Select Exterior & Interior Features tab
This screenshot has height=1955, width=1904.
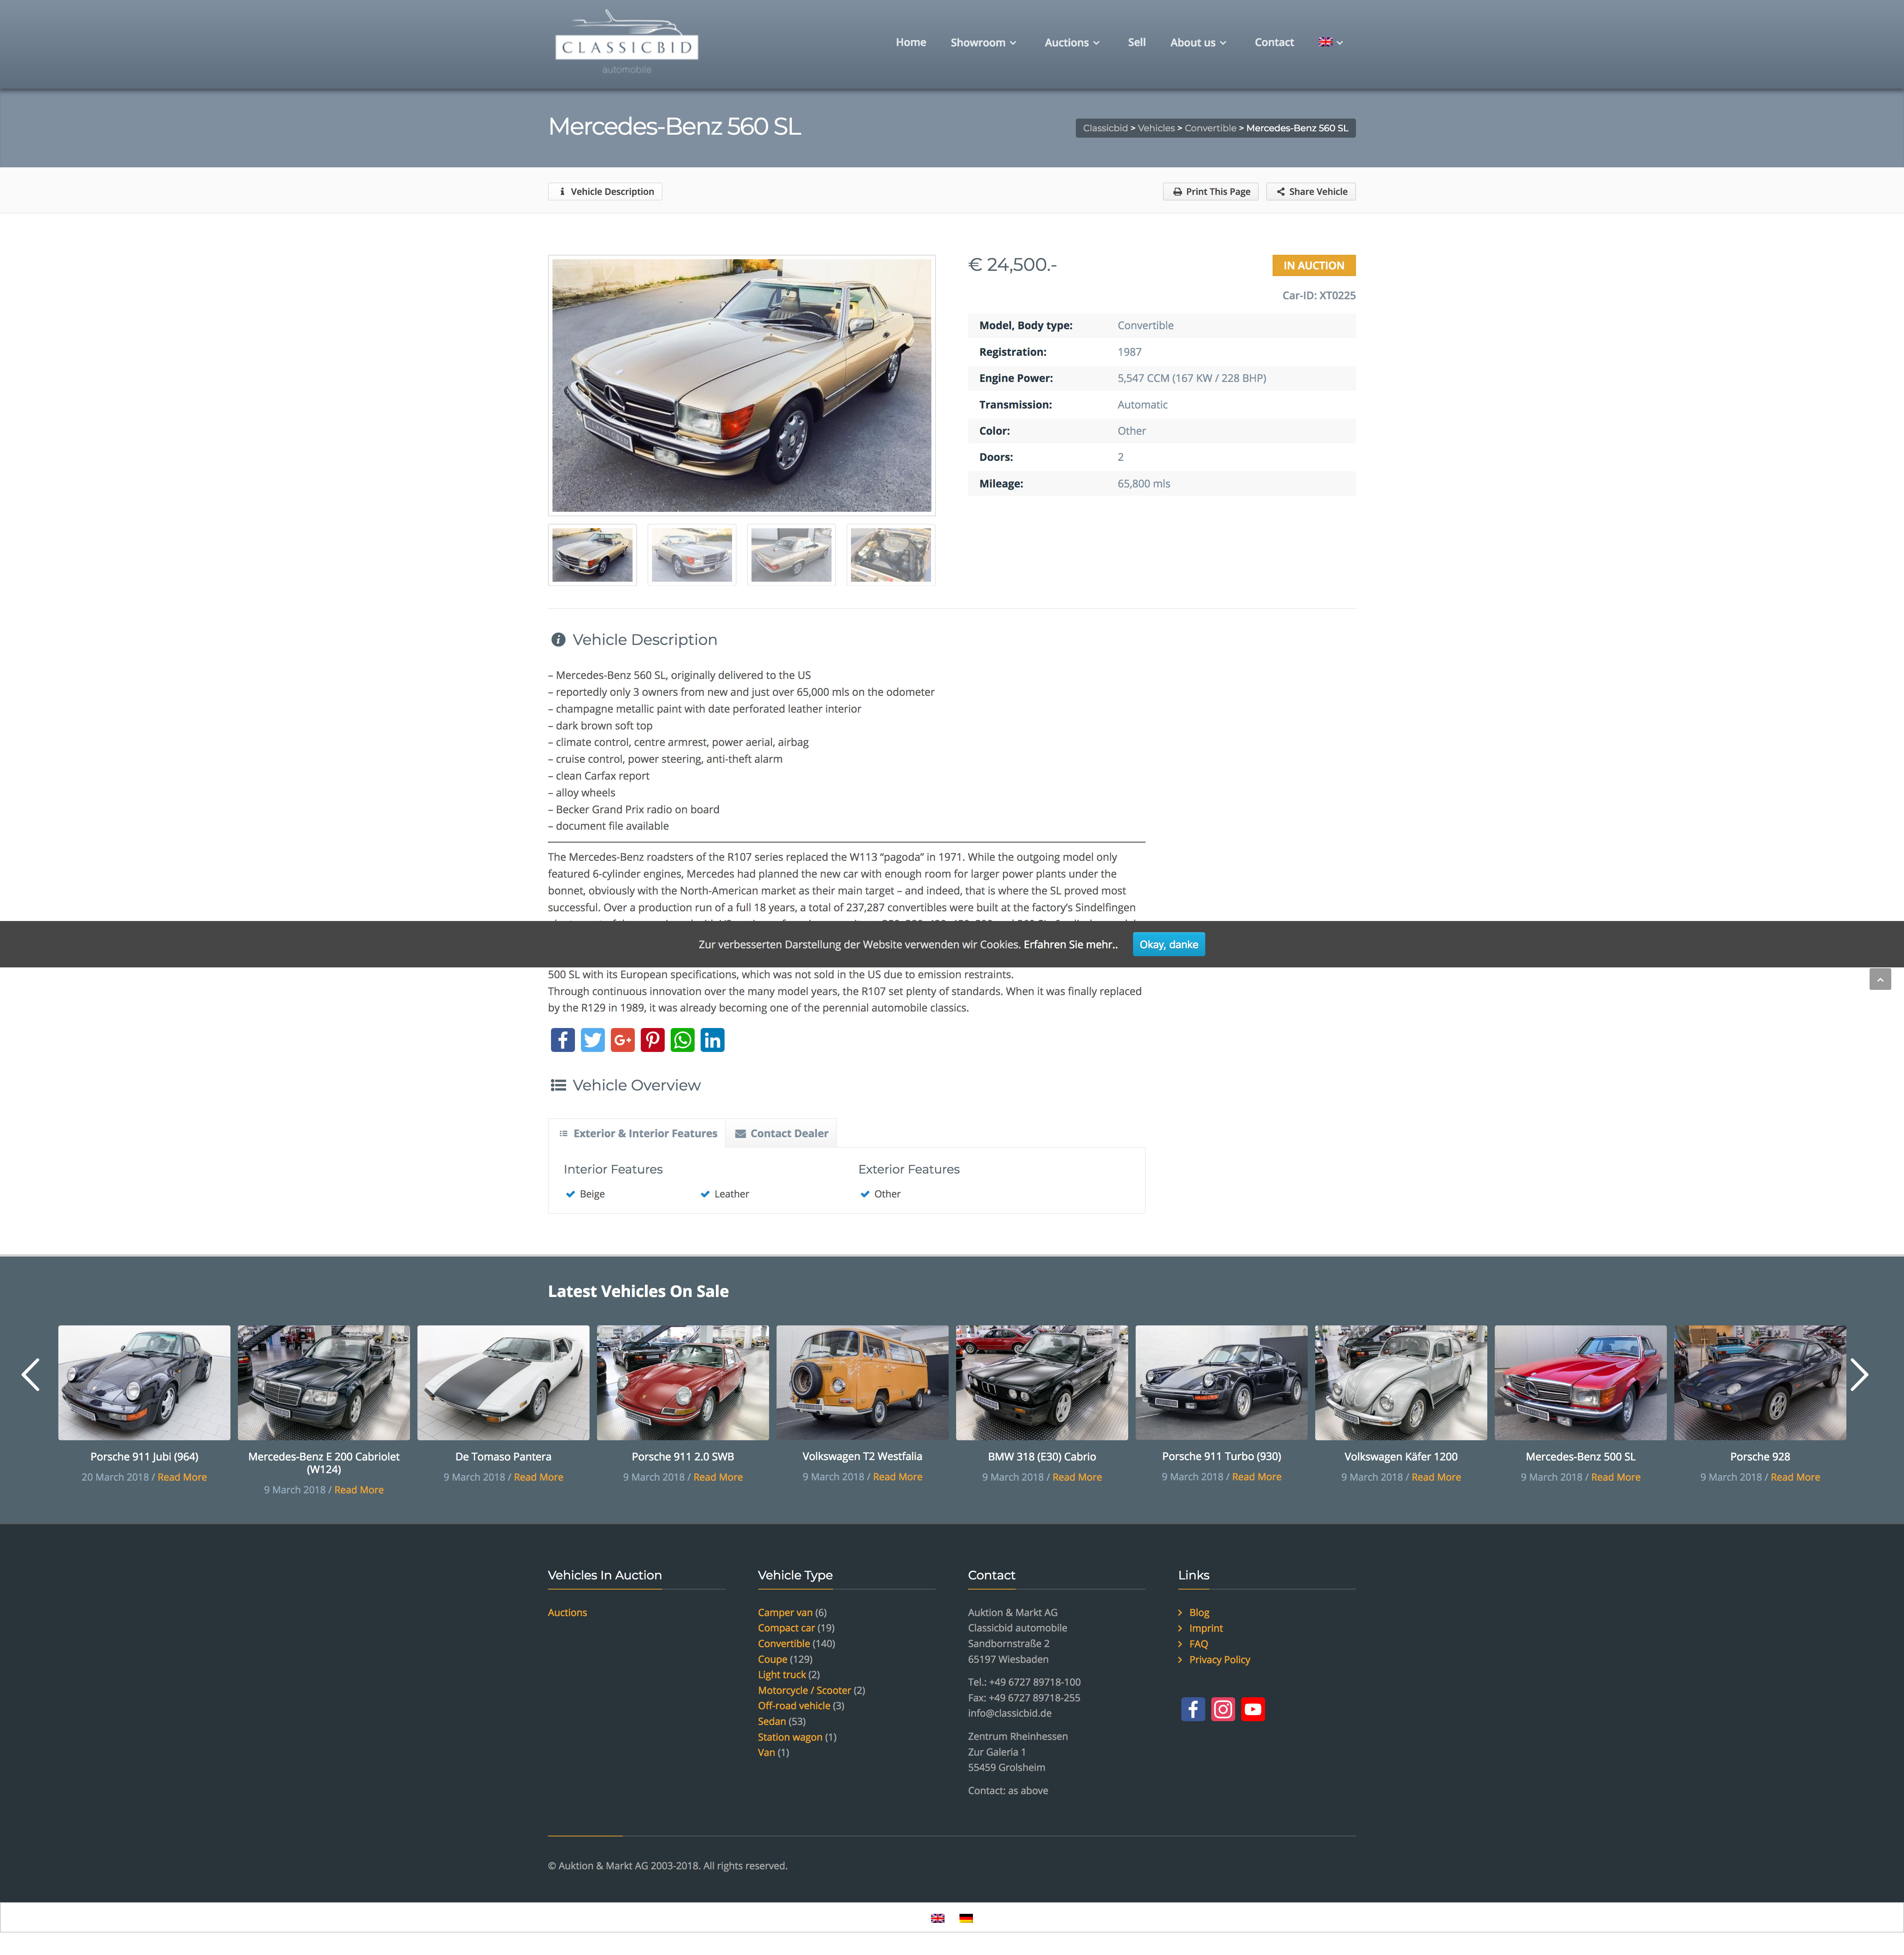638,1133
